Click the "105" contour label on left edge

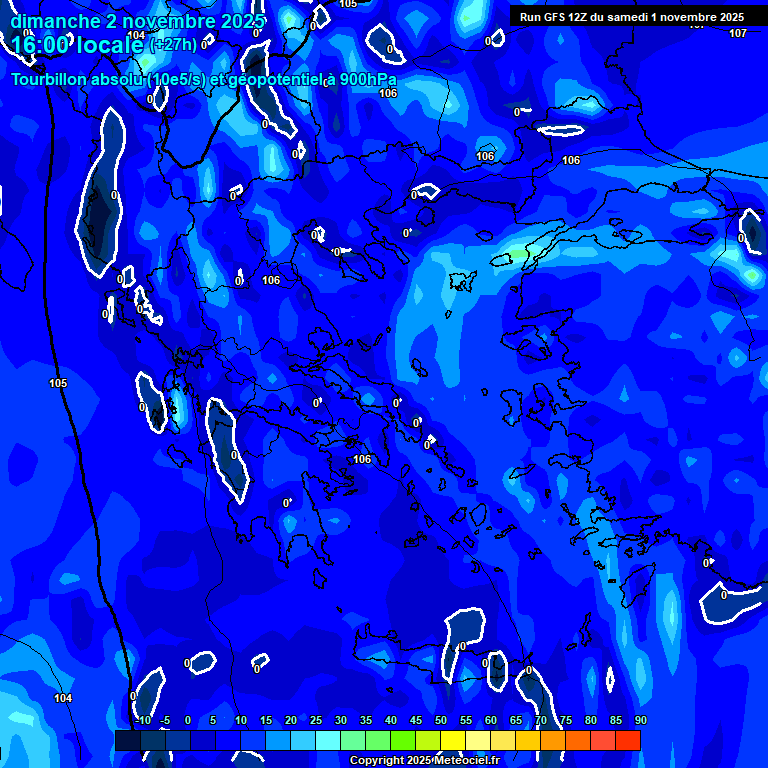[58, 383]
